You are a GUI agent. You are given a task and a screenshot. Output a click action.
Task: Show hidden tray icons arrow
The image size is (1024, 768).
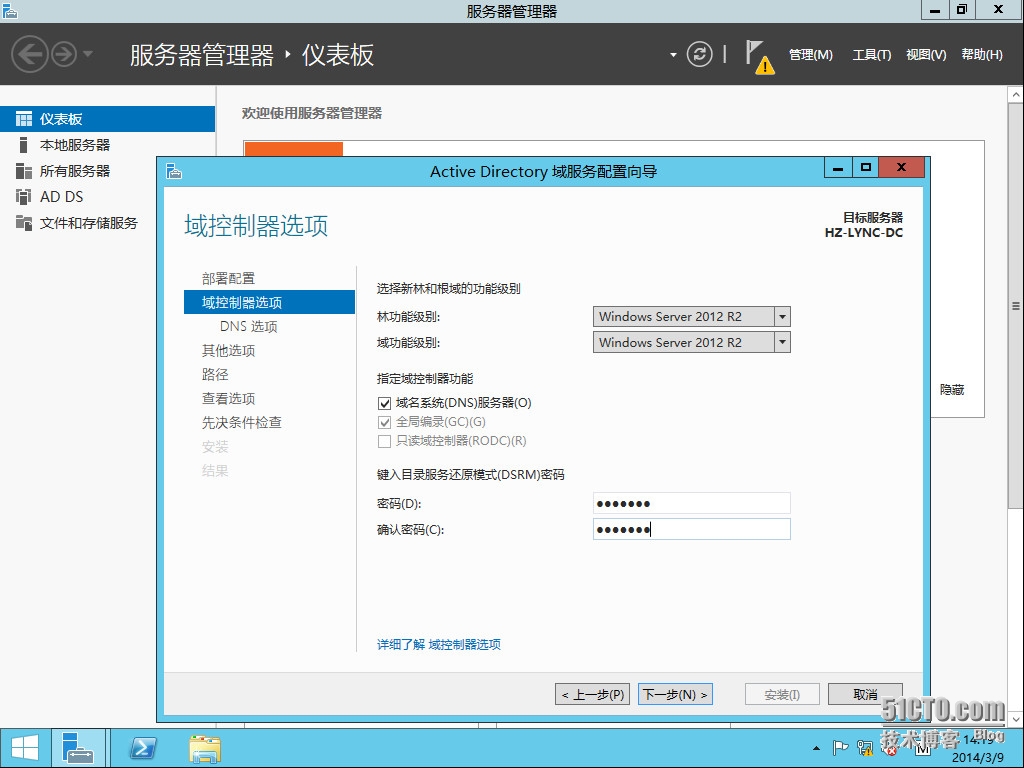pos(816,748)
